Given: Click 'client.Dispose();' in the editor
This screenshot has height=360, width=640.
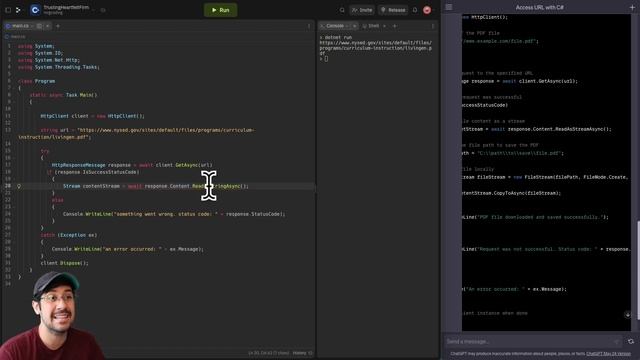Looking at the screenshot, I should tap(64, 263).
